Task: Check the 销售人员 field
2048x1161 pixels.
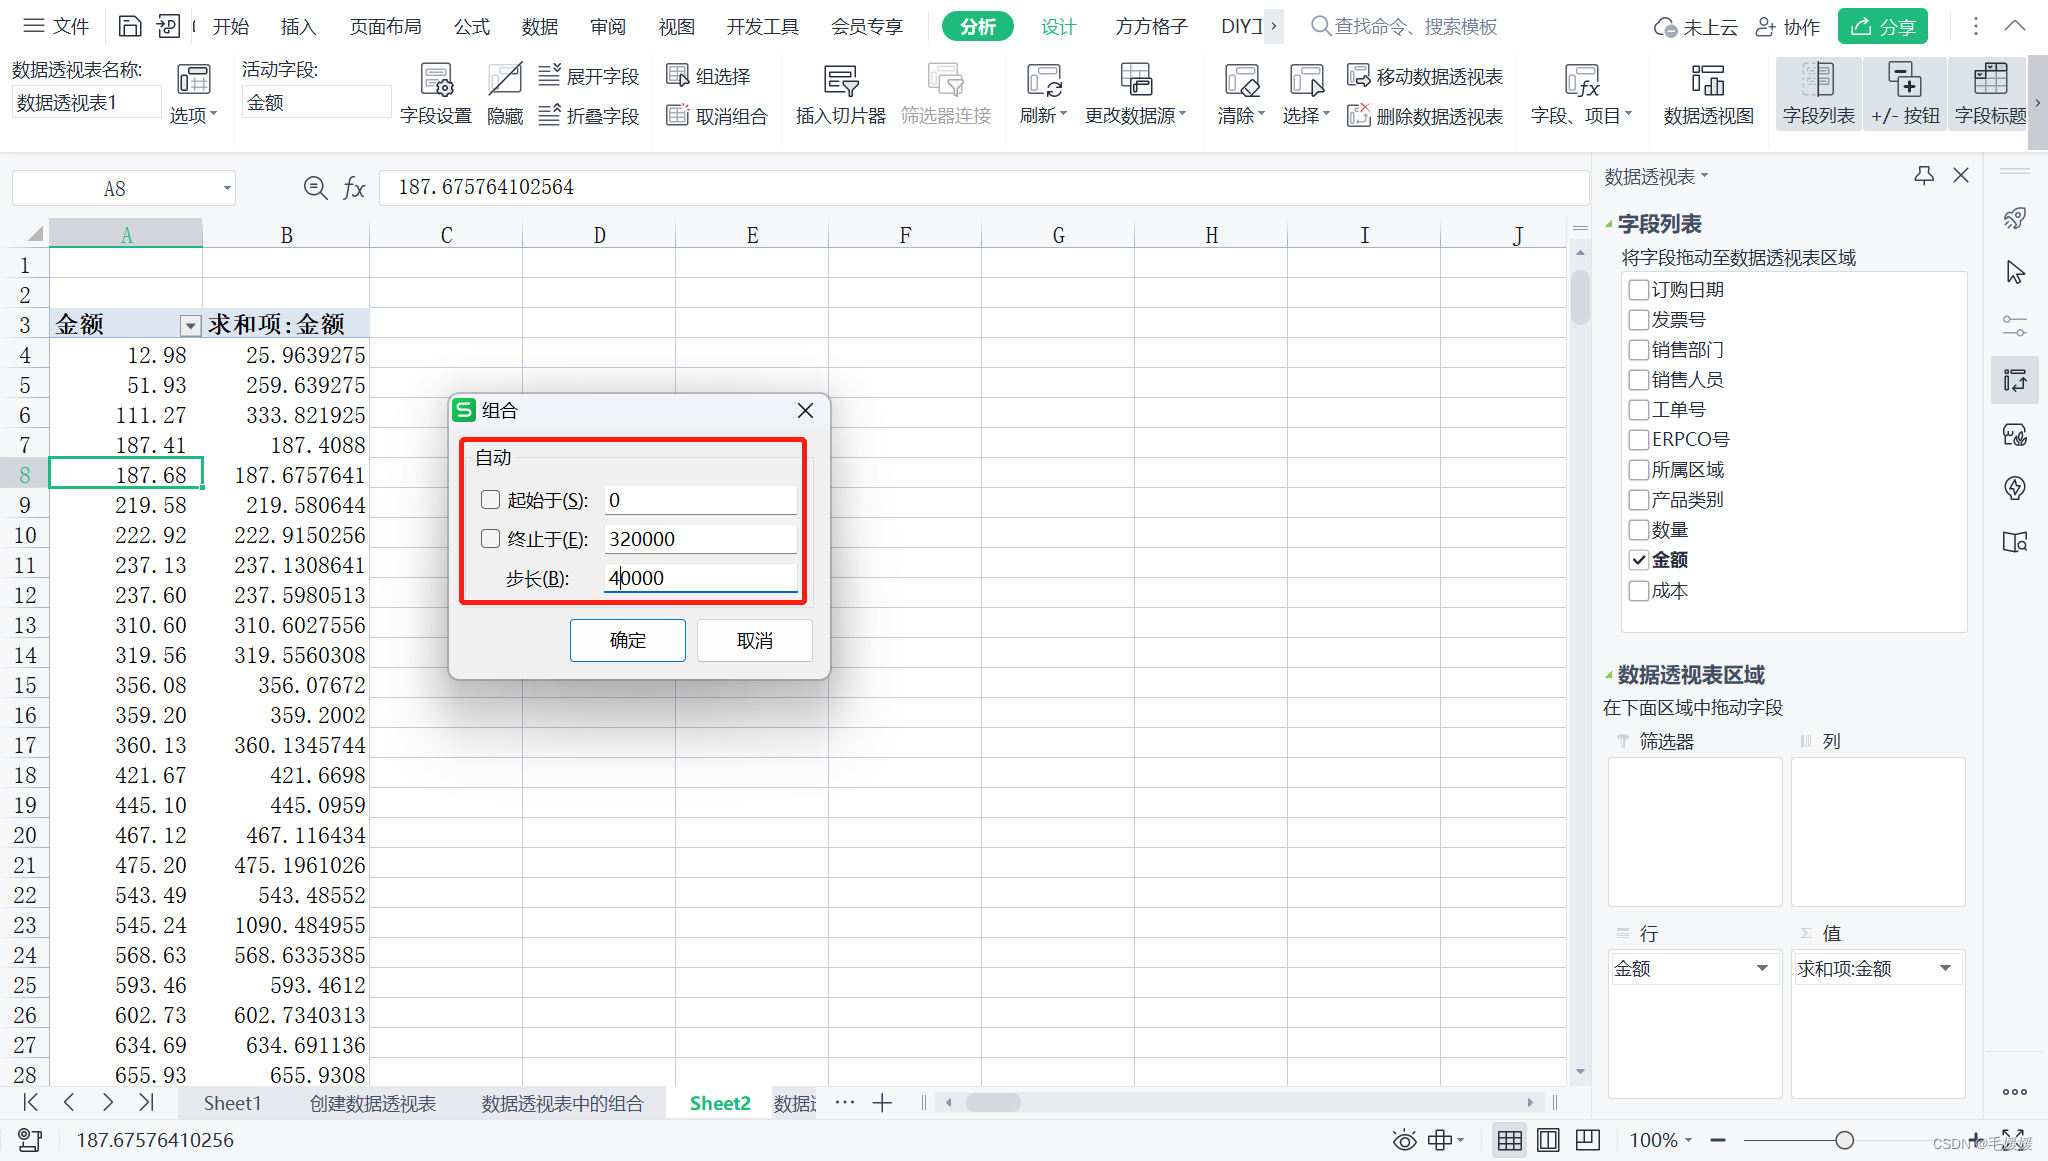Action: click(x=1638, y=380)
